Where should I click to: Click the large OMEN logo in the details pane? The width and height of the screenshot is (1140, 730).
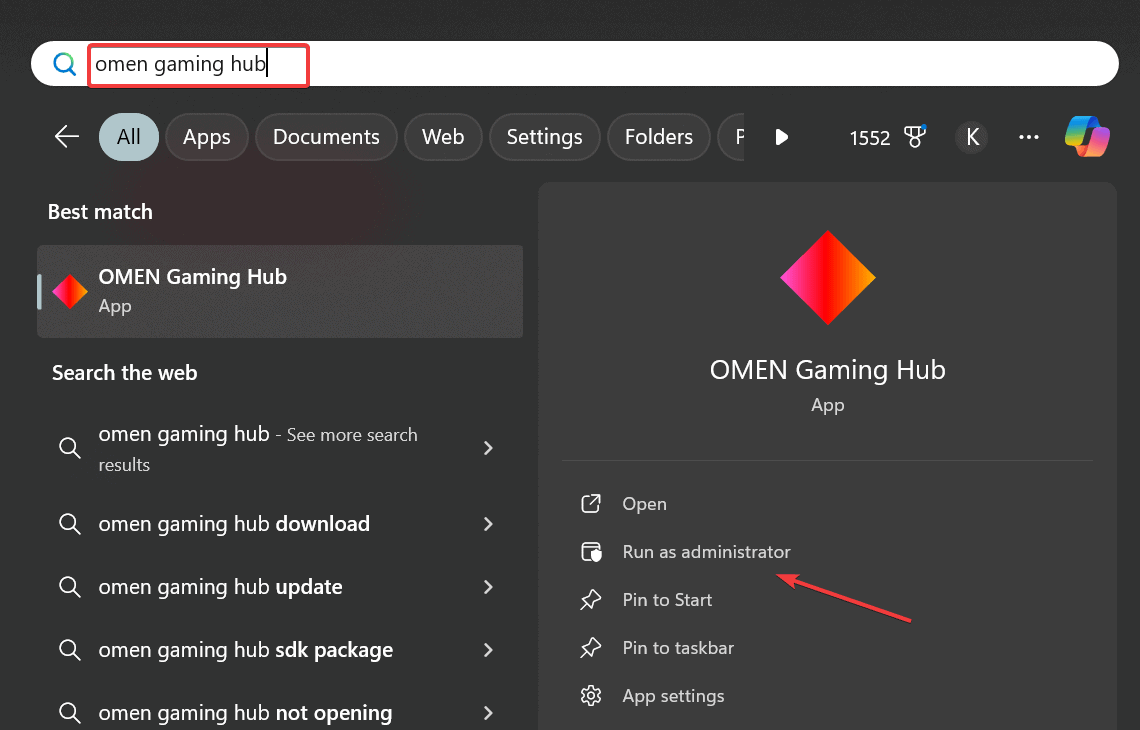[827, 278]
